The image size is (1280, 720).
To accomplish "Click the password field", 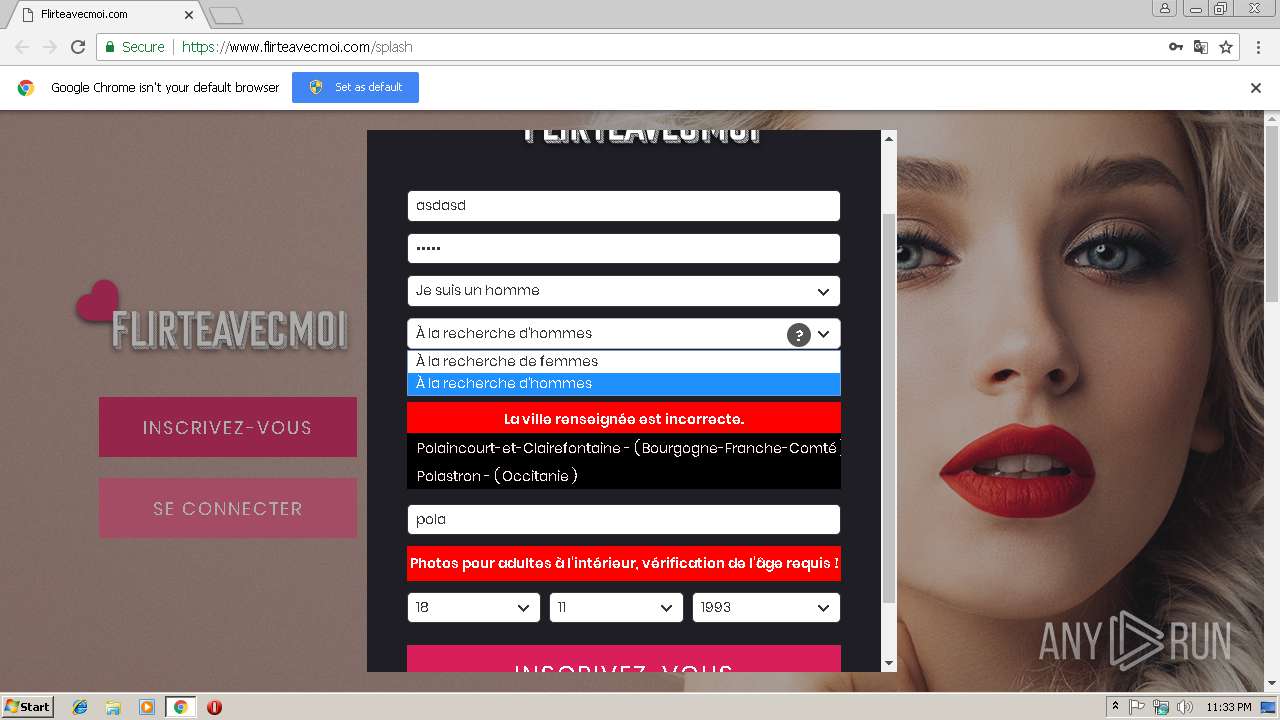I will tap(624, 248).
